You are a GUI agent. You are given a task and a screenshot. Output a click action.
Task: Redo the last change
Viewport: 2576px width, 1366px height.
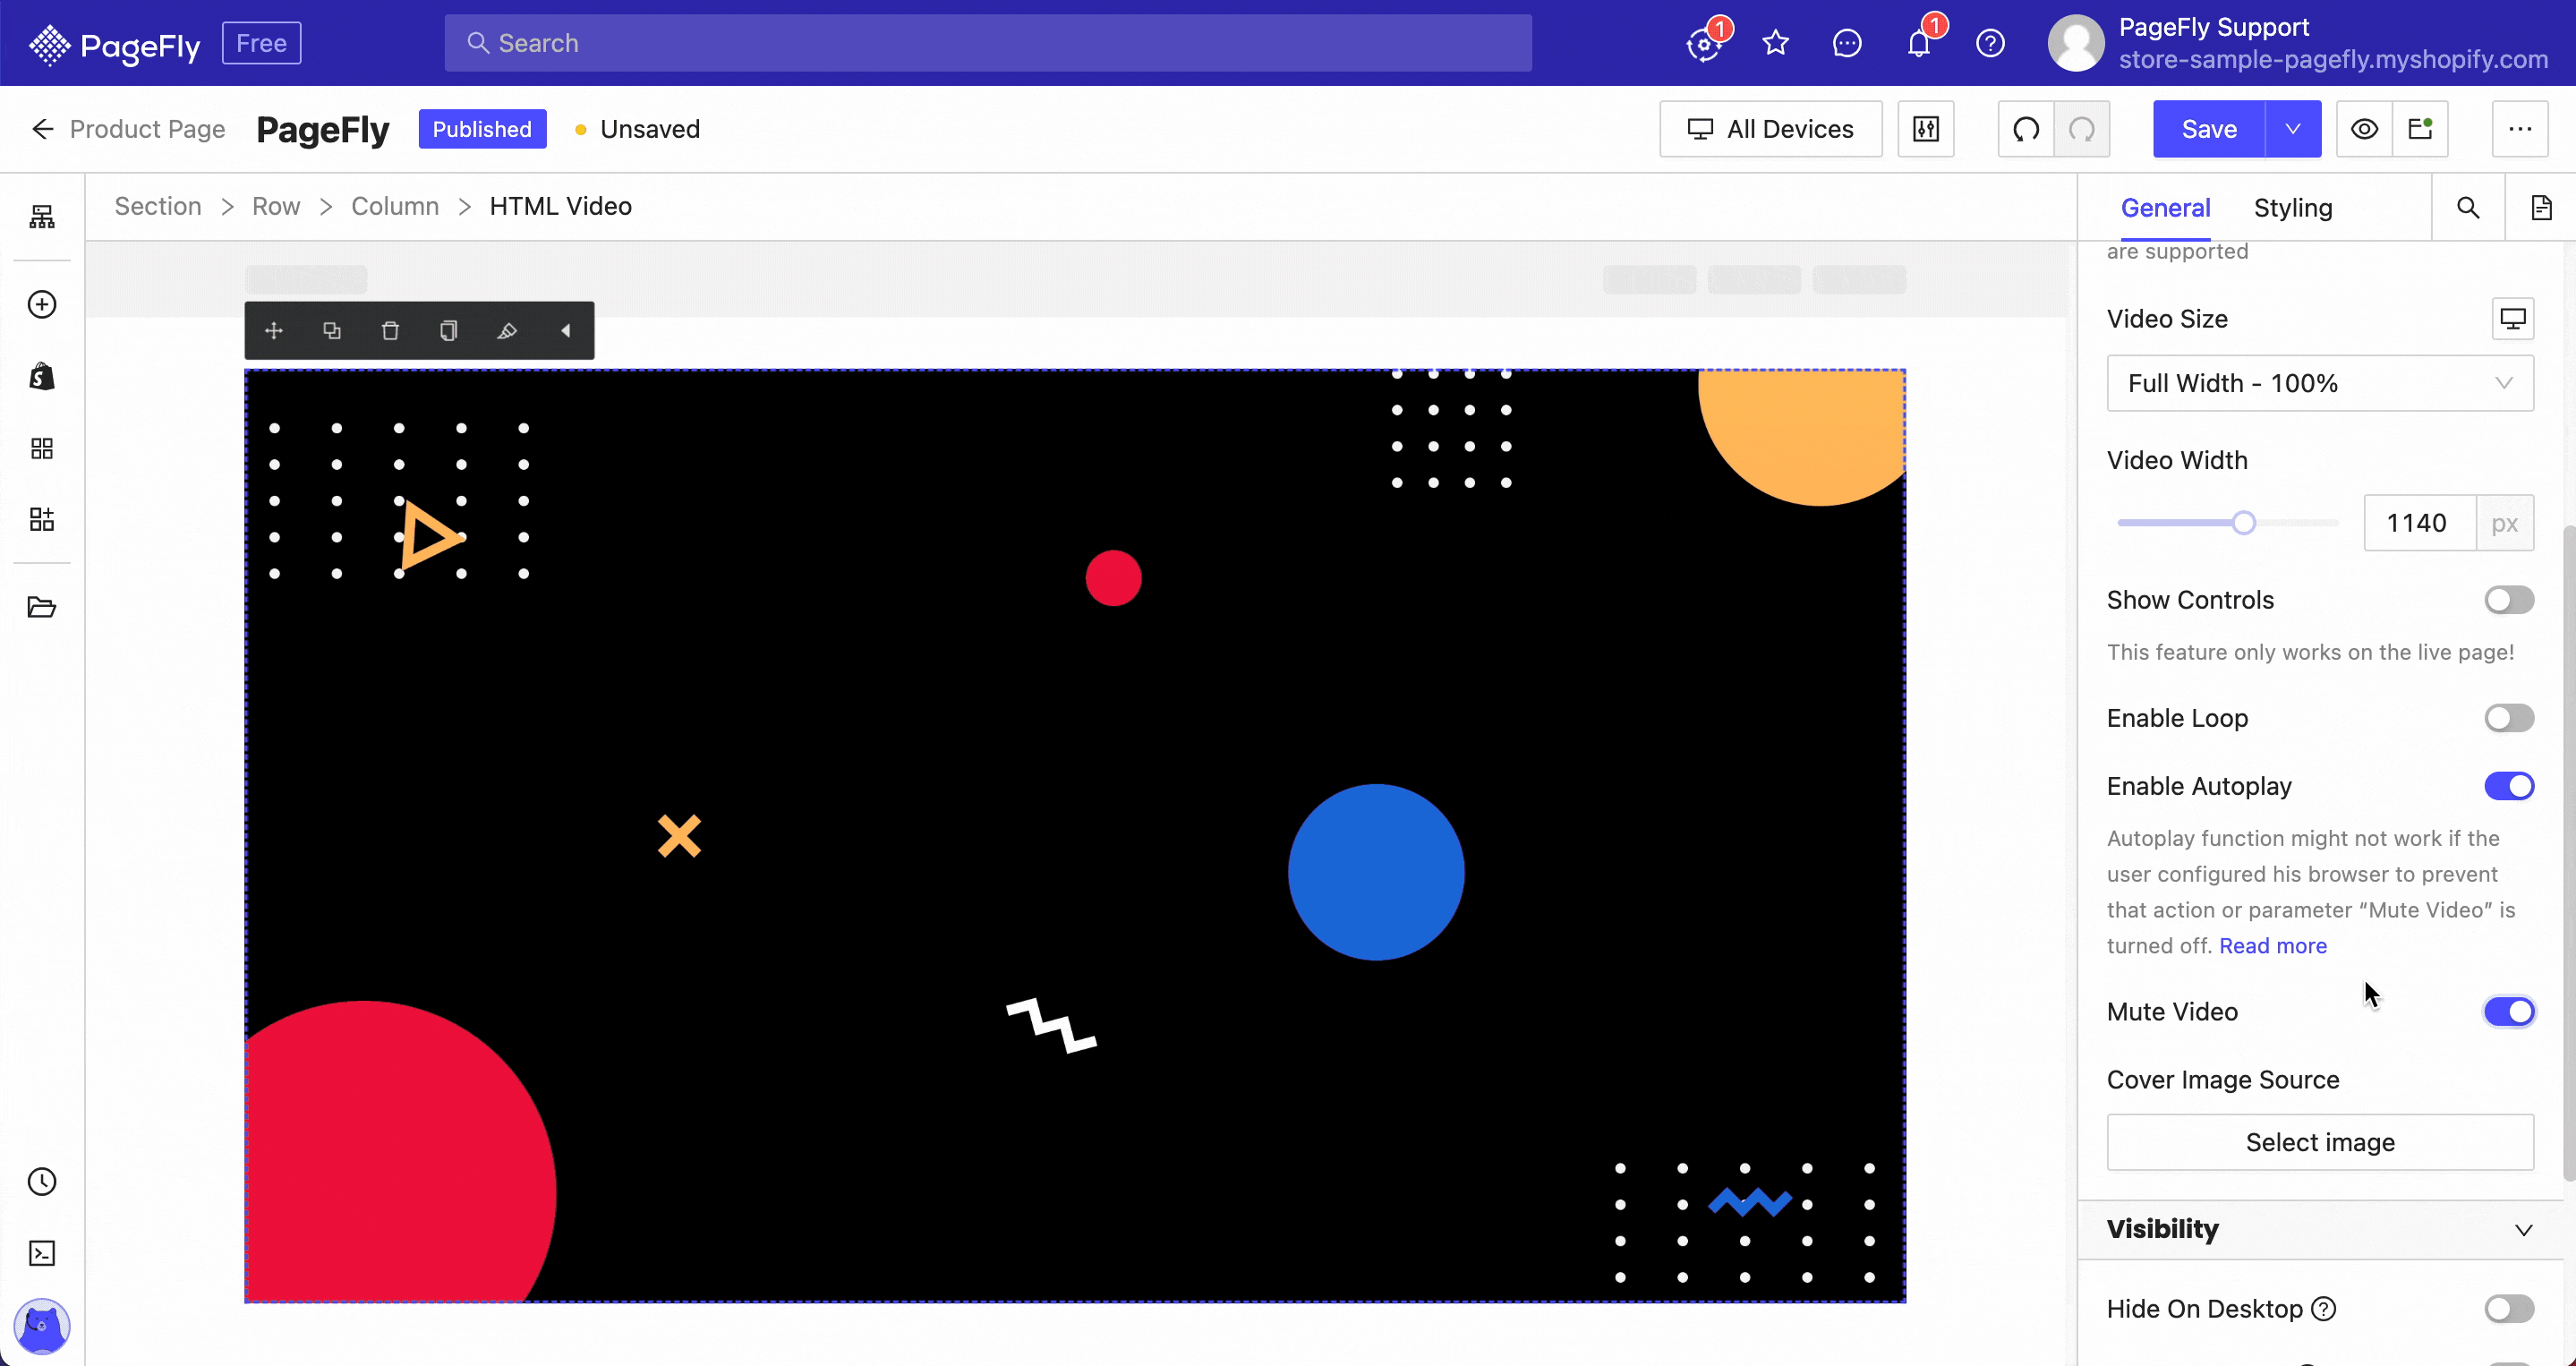[x=2082, y=129]
